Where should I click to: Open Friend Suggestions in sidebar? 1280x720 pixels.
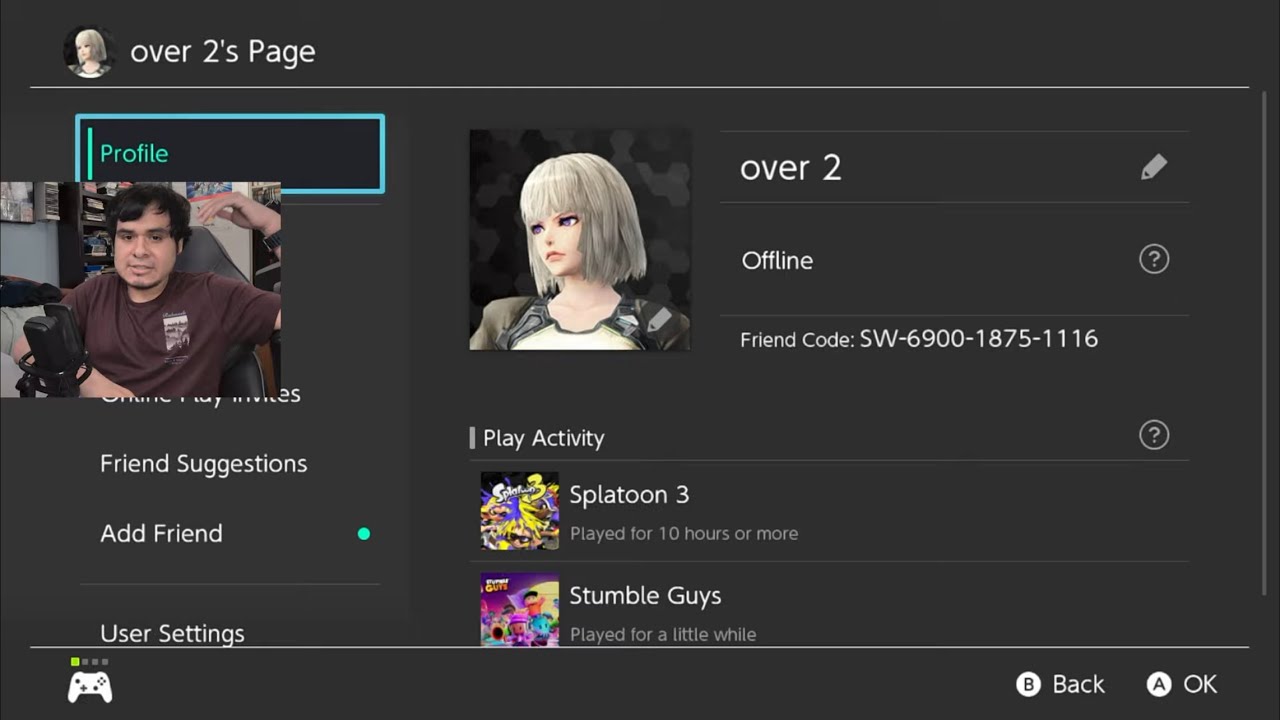pyautogui.click(x=204, y=464)
